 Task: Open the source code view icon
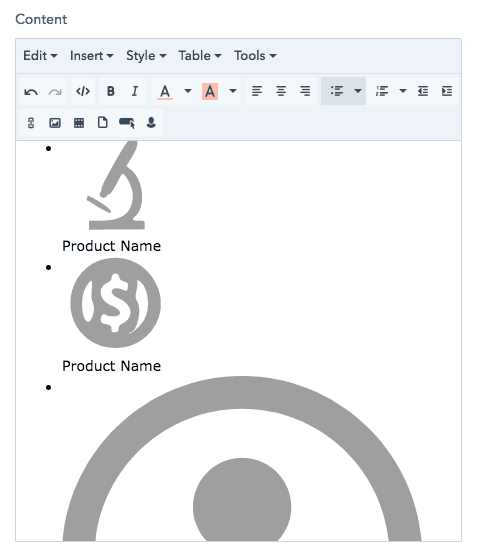pos(83,91)
